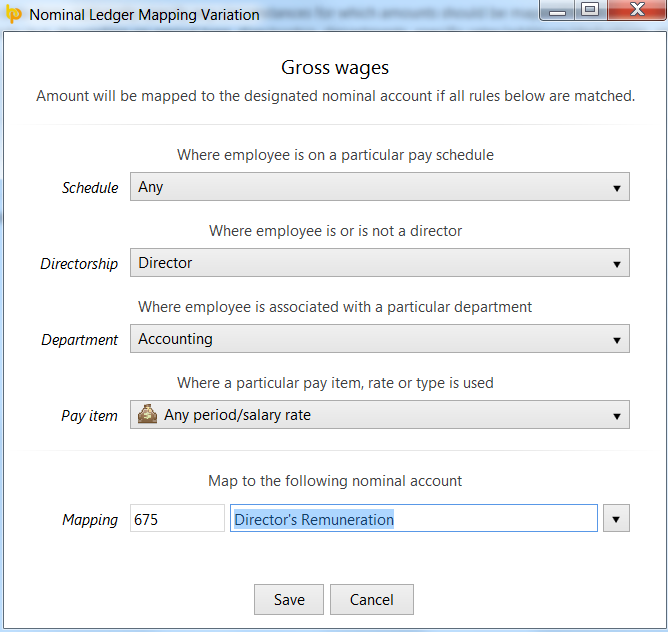Click the Schedule label
Screen dimensions: 668x632
click(x=90, y=188)
